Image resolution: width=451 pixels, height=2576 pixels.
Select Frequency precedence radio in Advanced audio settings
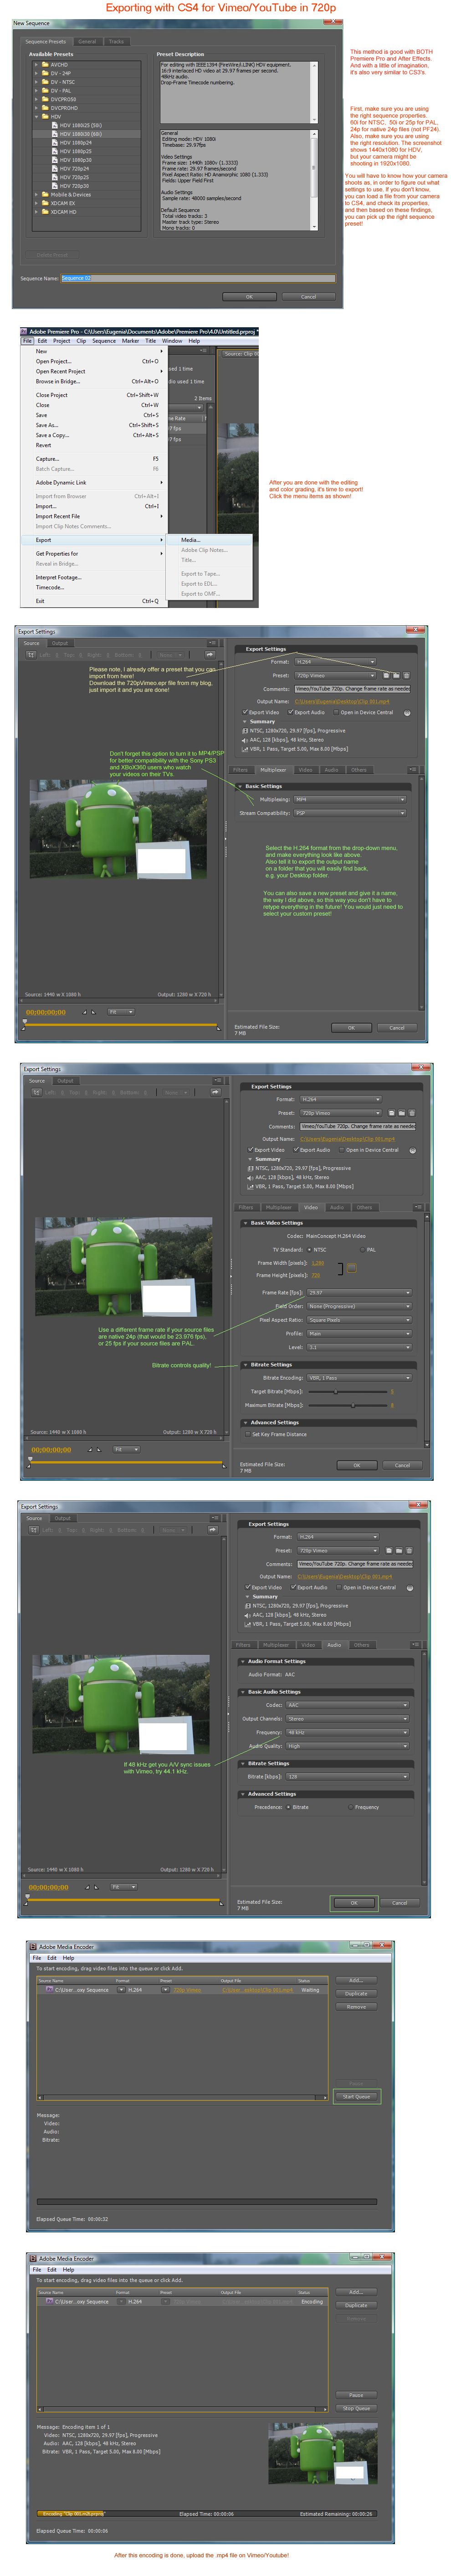(350, 1807)
